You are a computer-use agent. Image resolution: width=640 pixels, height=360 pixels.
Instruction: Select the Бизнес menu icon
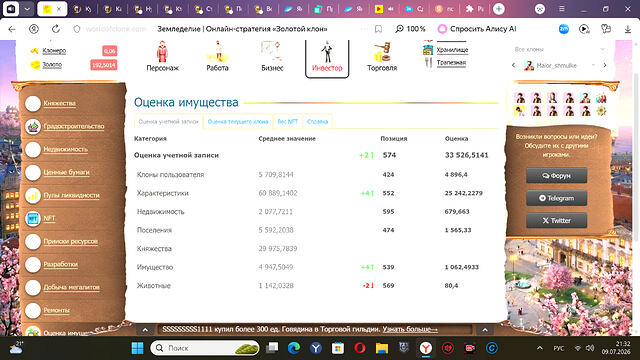pos(272,51)
